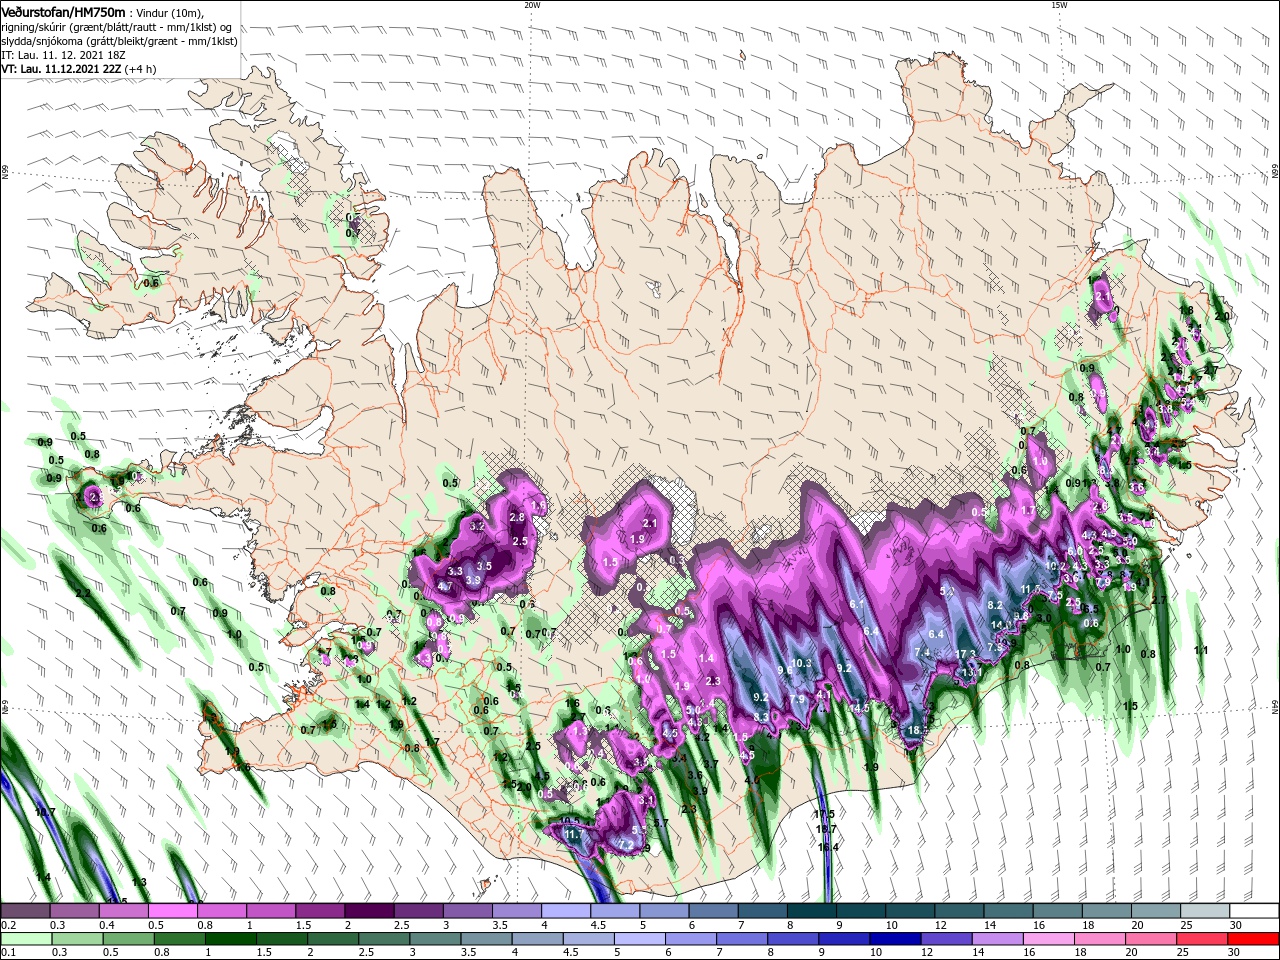Select the blue-violet 12 swatch on rain scale

[945, 938]
